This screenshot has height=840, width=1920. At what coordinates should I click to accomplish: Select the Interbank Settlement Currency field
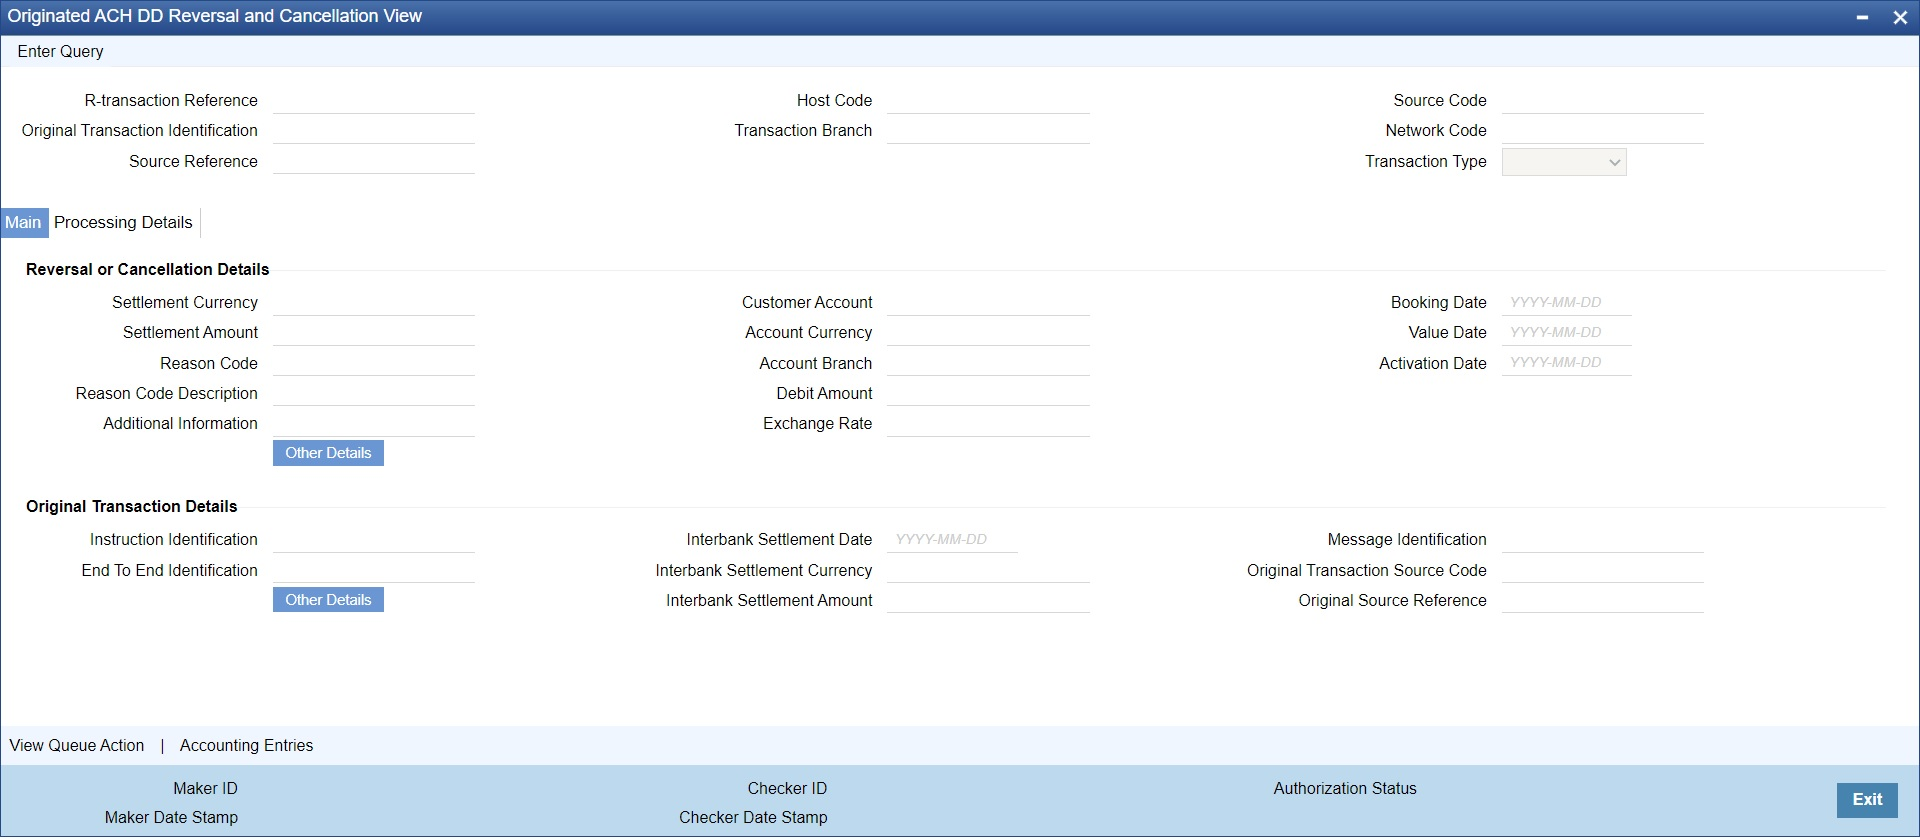click(x=988, y=571)
